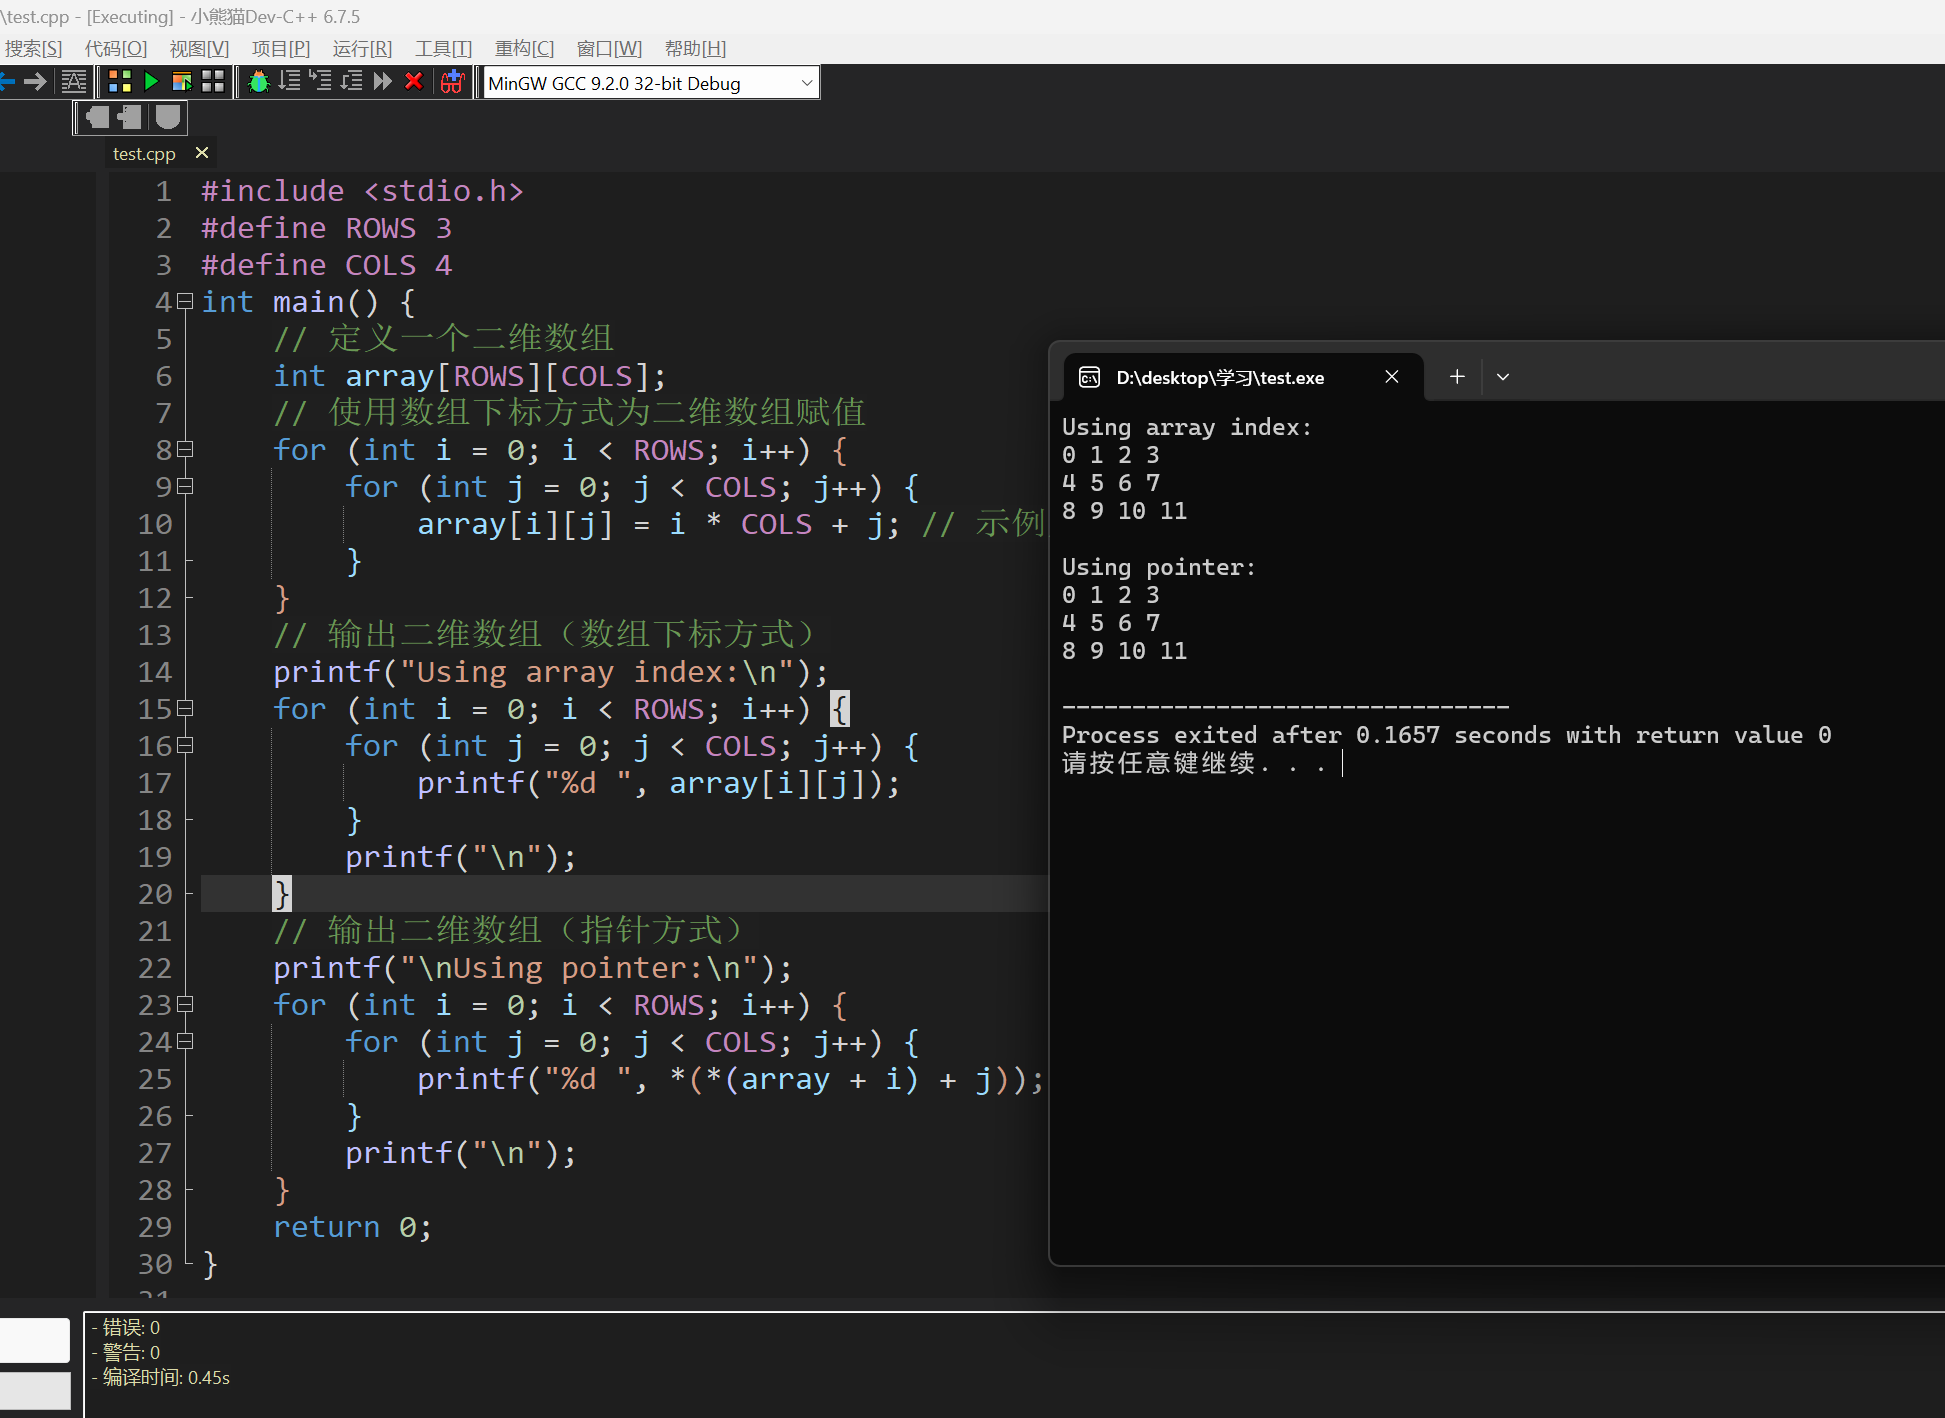Click the Compile and Run icon
This screenshot has width=1945, height=1418.
coord(182,82)
